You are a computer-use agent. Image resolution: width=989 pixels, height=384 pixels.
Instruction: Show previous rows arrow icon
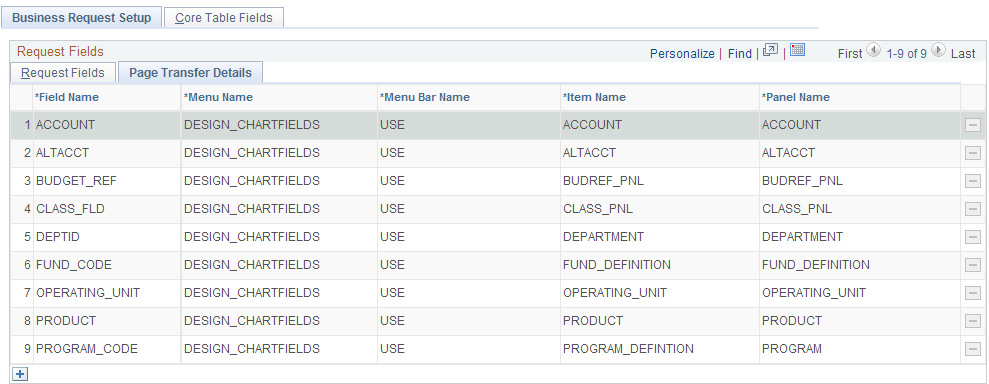pyautogui.click(x=874, y=50)
